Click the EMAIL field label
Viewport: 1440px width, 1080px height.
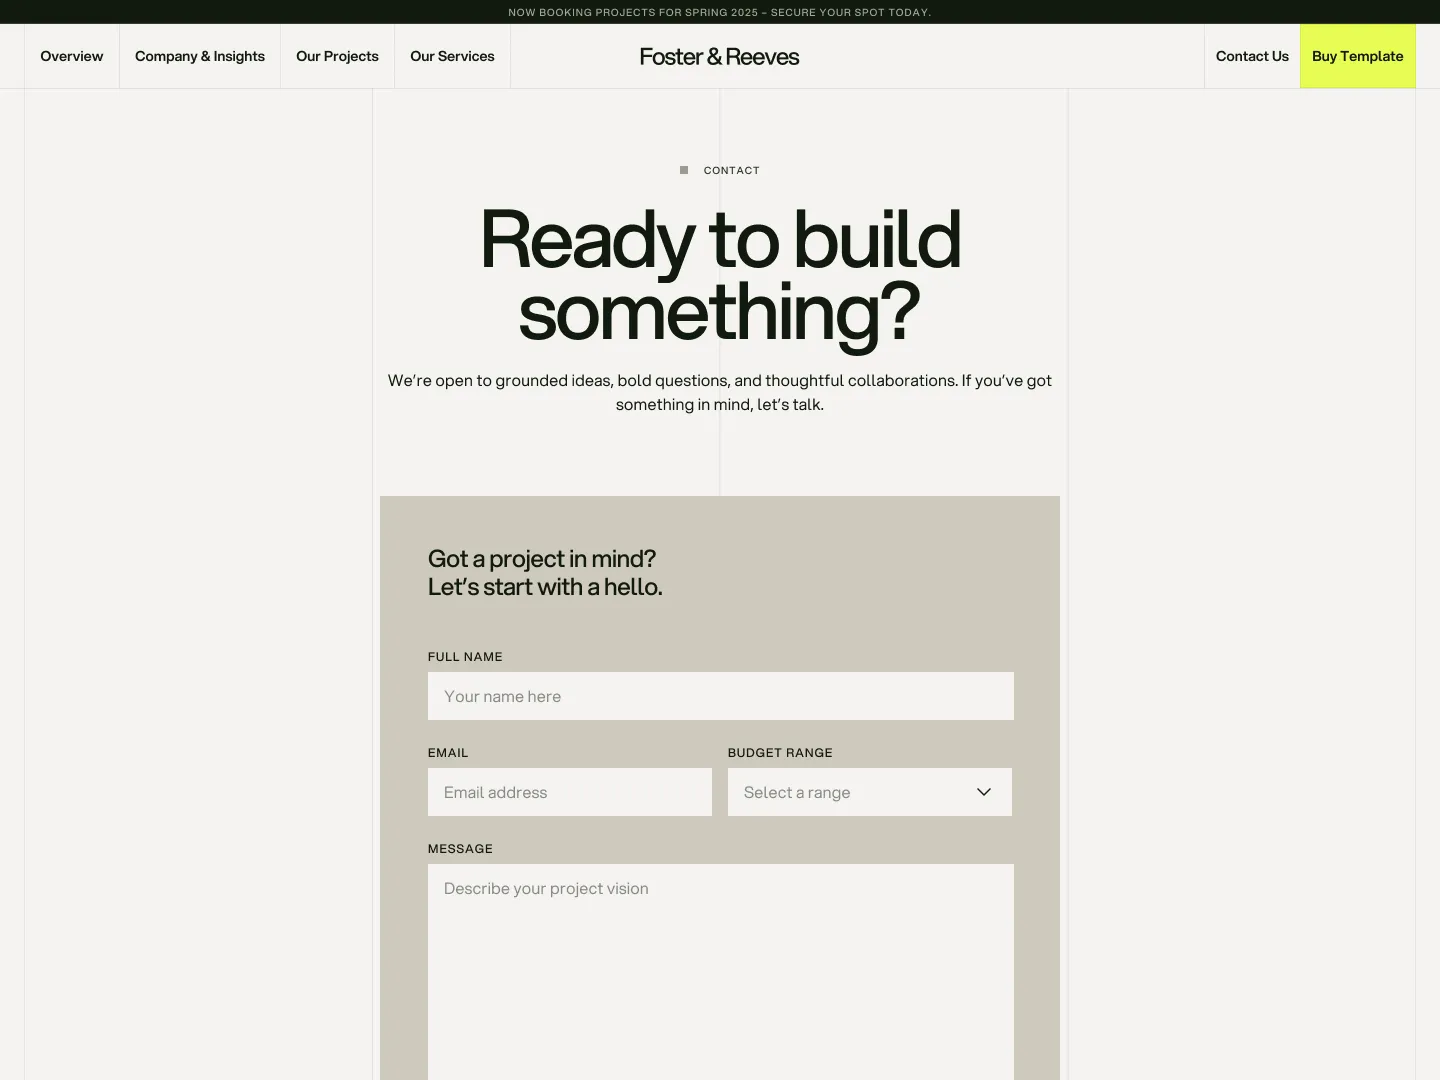coord(448,753)
